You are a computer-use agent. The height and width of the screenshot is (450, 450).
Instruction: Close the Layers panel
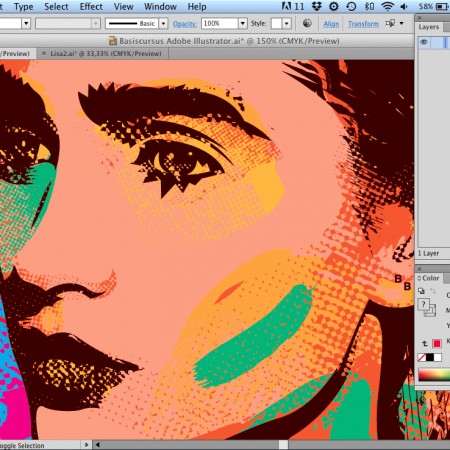pyautogui.click(x=420, y=18)
